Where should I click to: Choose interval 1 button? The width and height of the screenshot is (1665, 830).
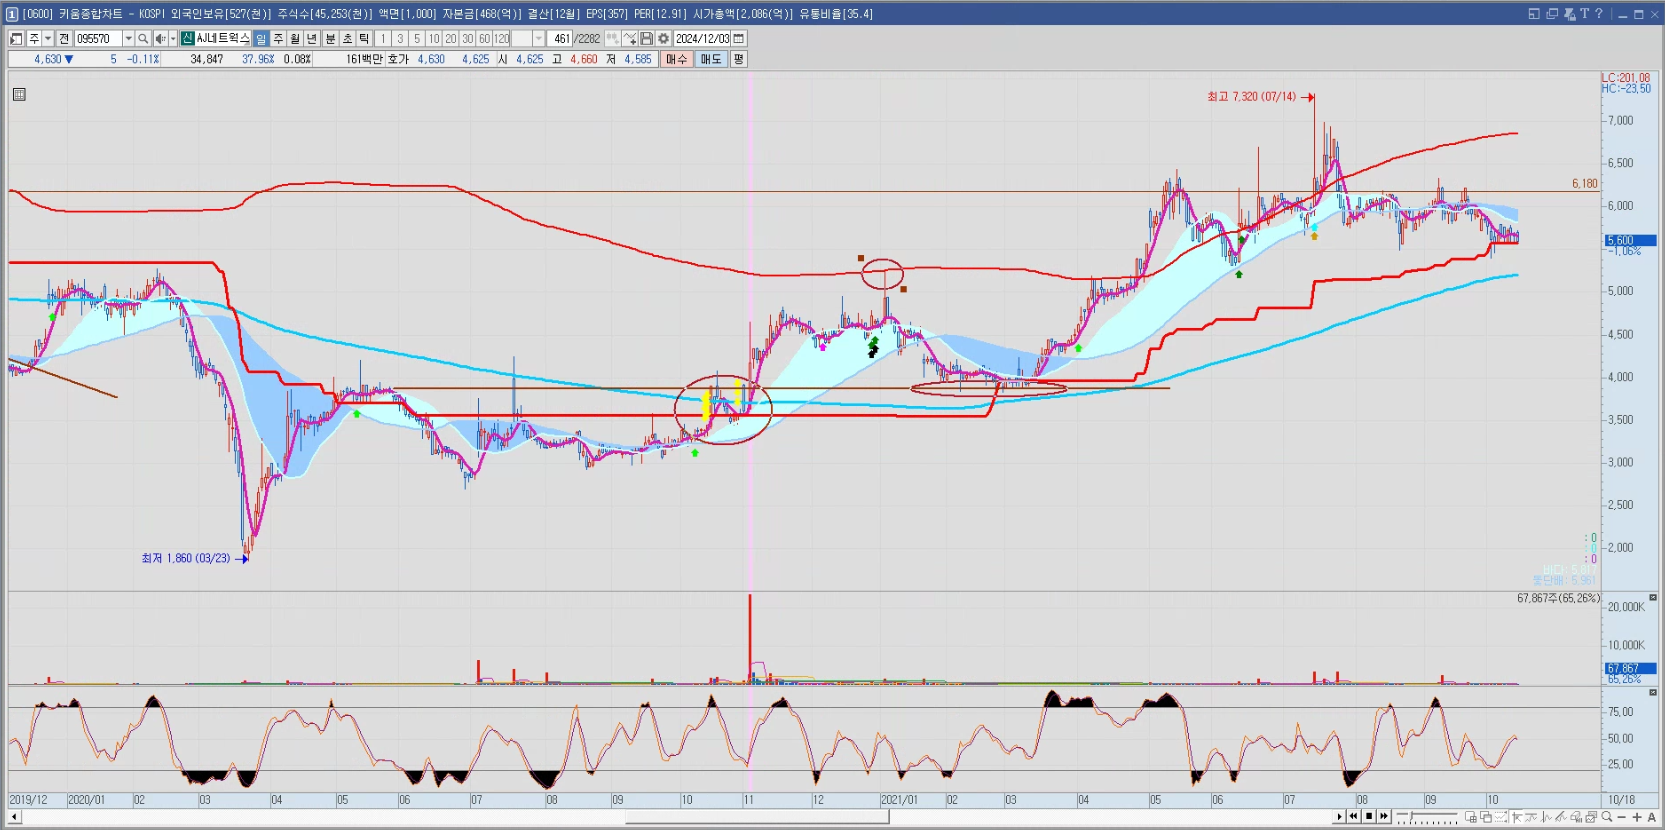coord(383,38)
